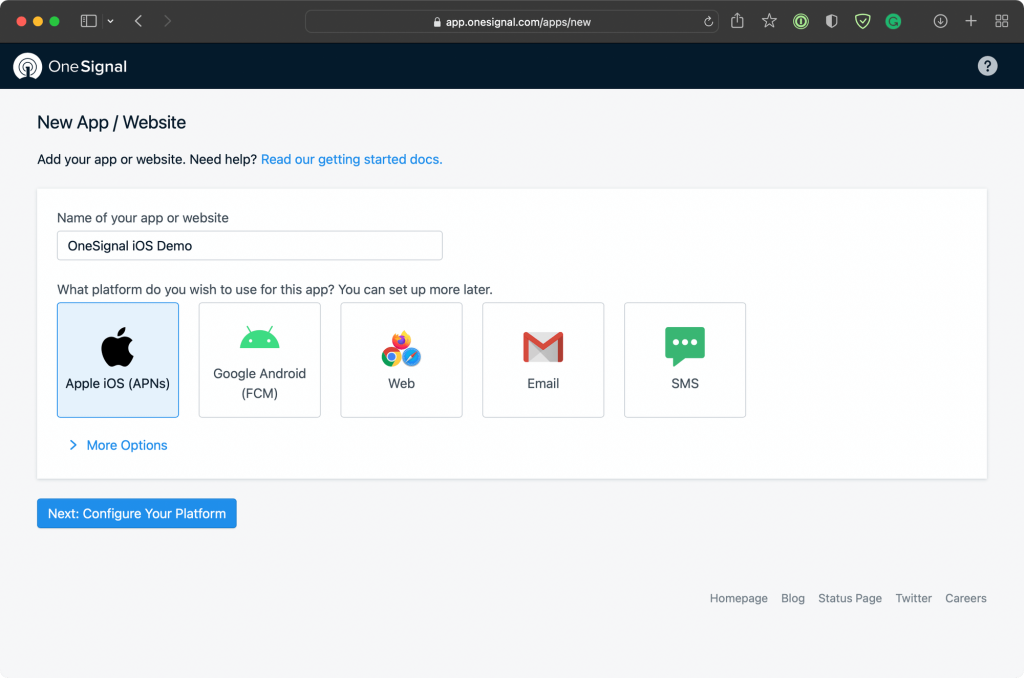This screenshot has height=678, width=1024.
Task: Click the app name input field
Action: pos(249,246)
